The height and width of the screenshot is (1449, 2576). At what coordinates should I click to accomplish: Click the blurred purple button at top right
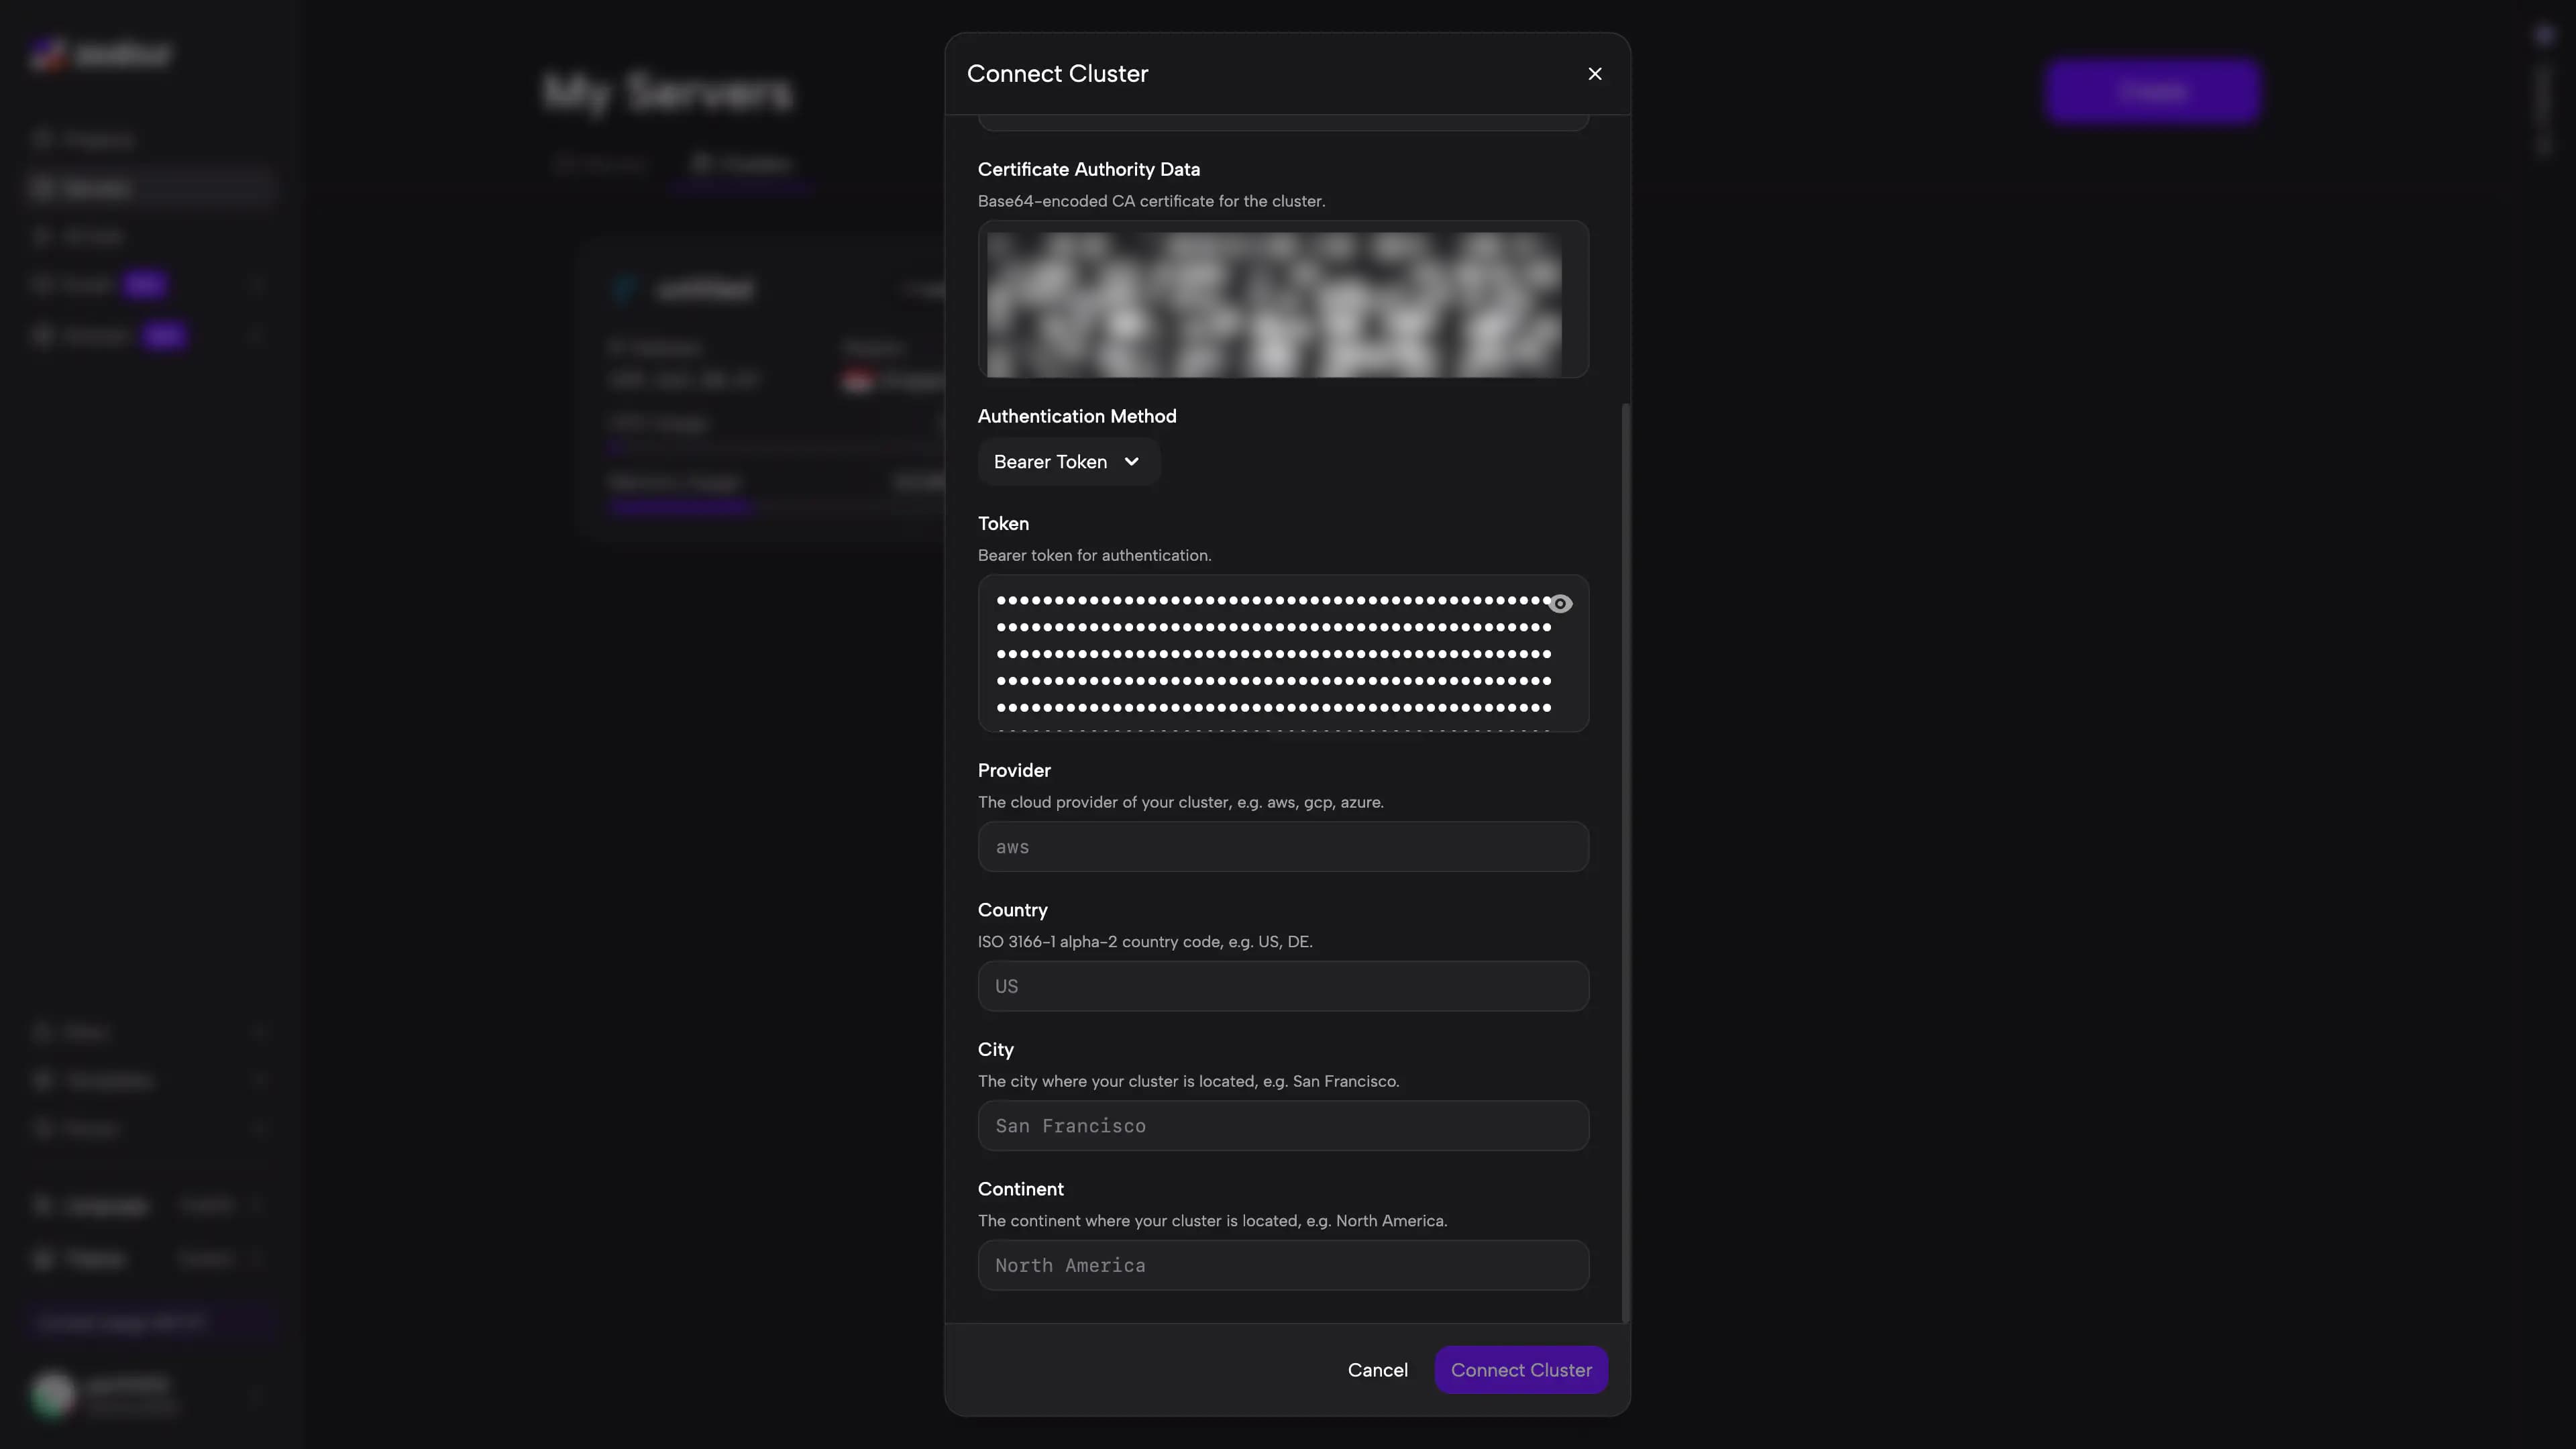(x=2151, y=92)
